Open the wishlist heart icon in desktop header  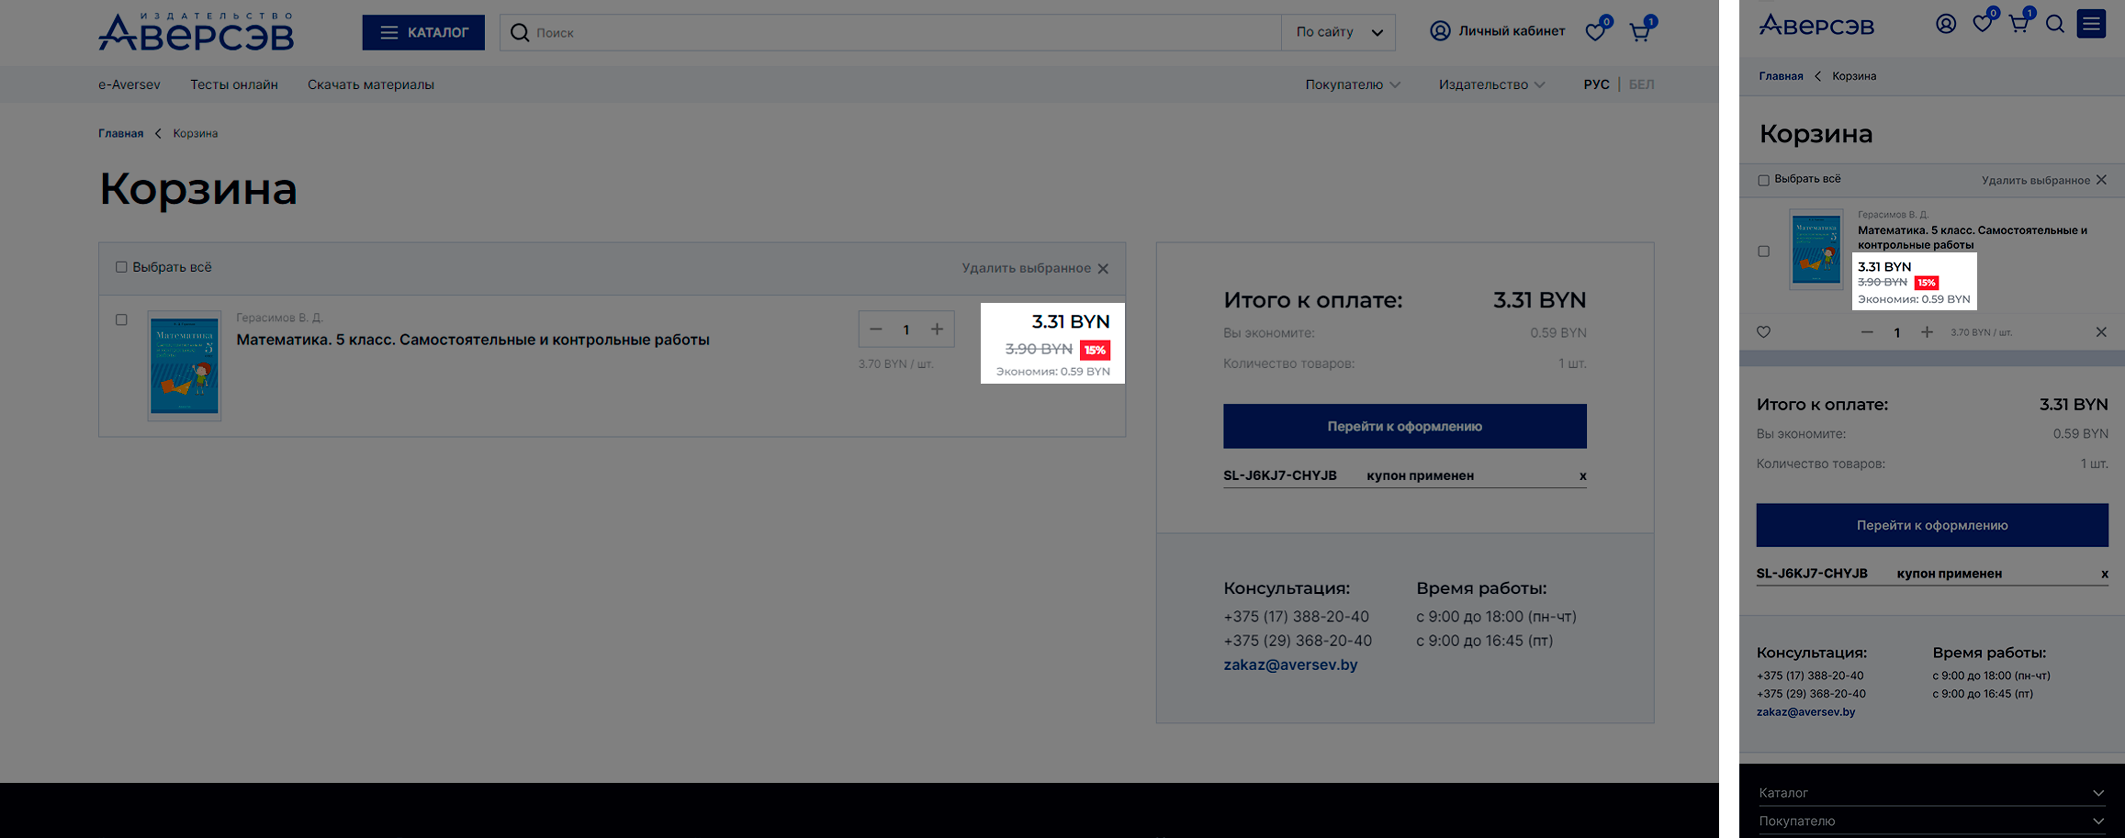click(1595, 32)
